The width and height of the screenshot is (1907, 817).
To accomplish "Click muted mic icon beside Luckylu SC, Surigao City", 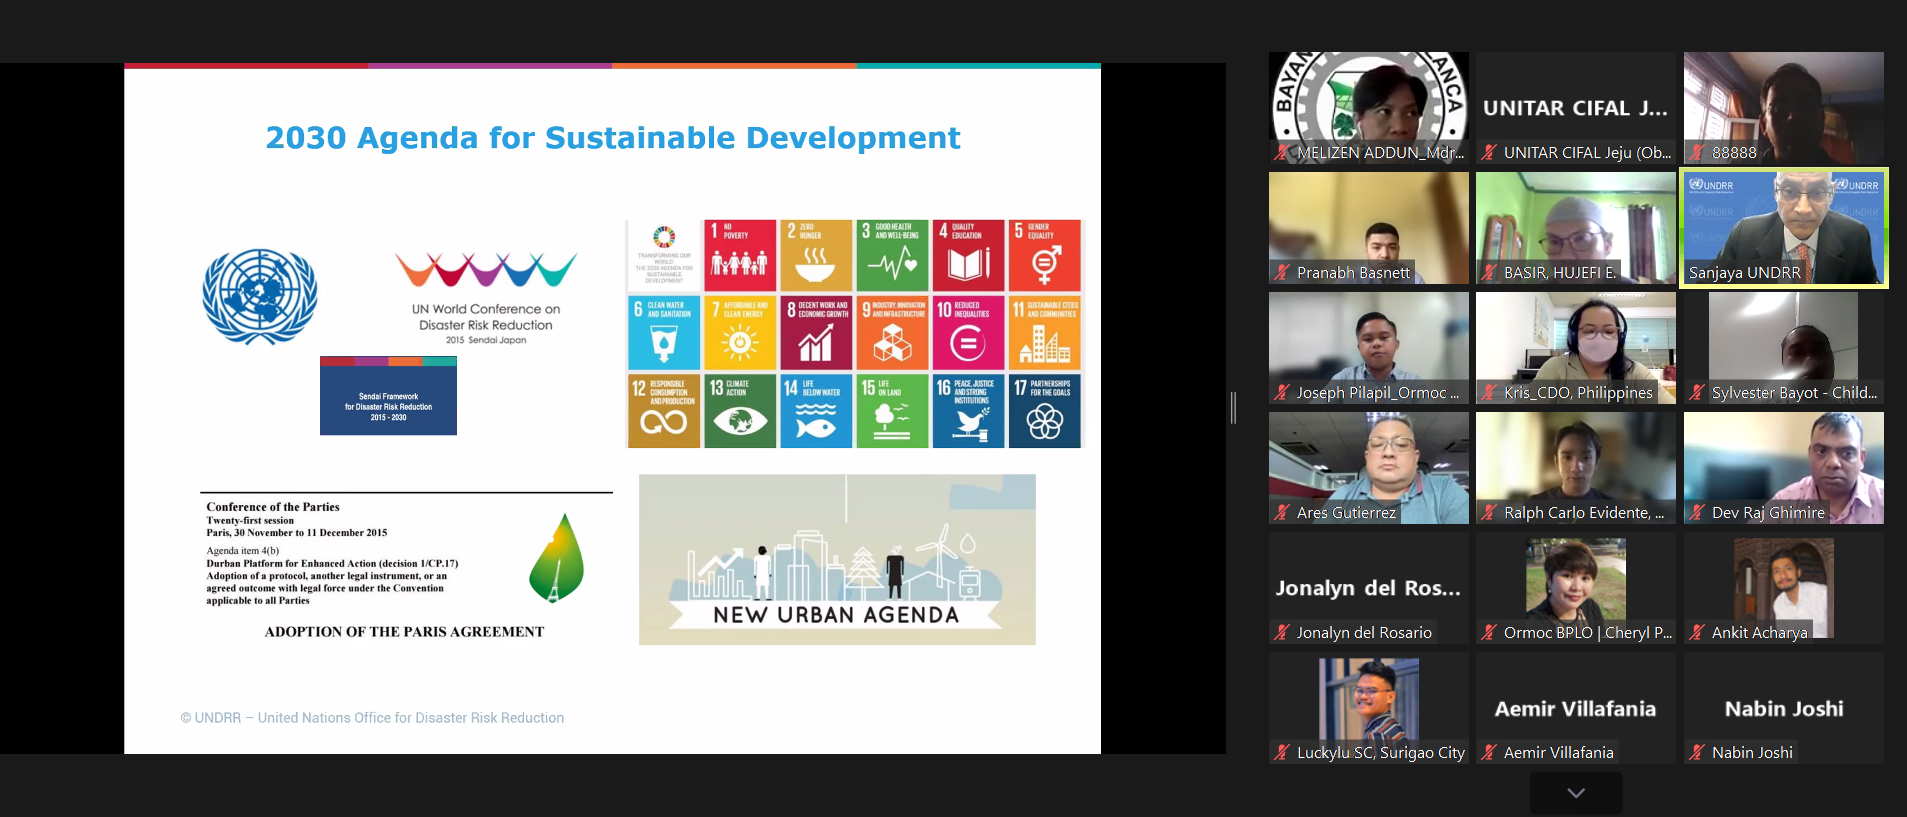I will [1282, 753].
